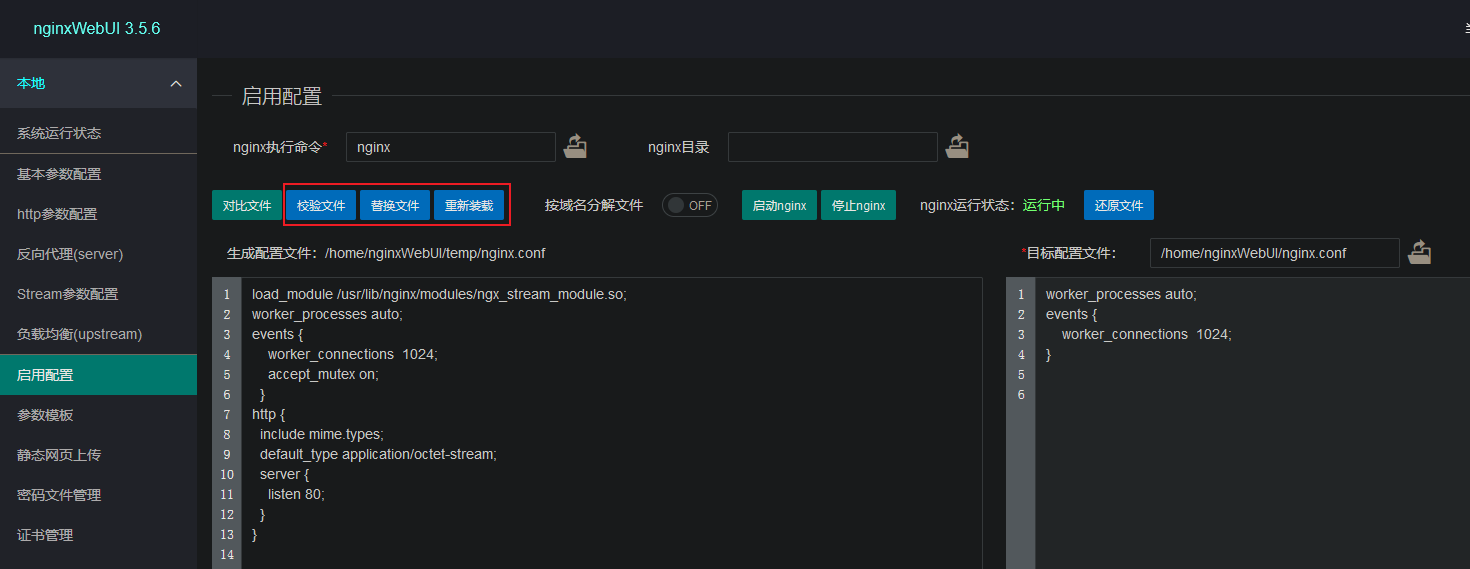Collapse the 本地 sidebar section
The width and height of the screenshot is (1470, 569).
176,84
